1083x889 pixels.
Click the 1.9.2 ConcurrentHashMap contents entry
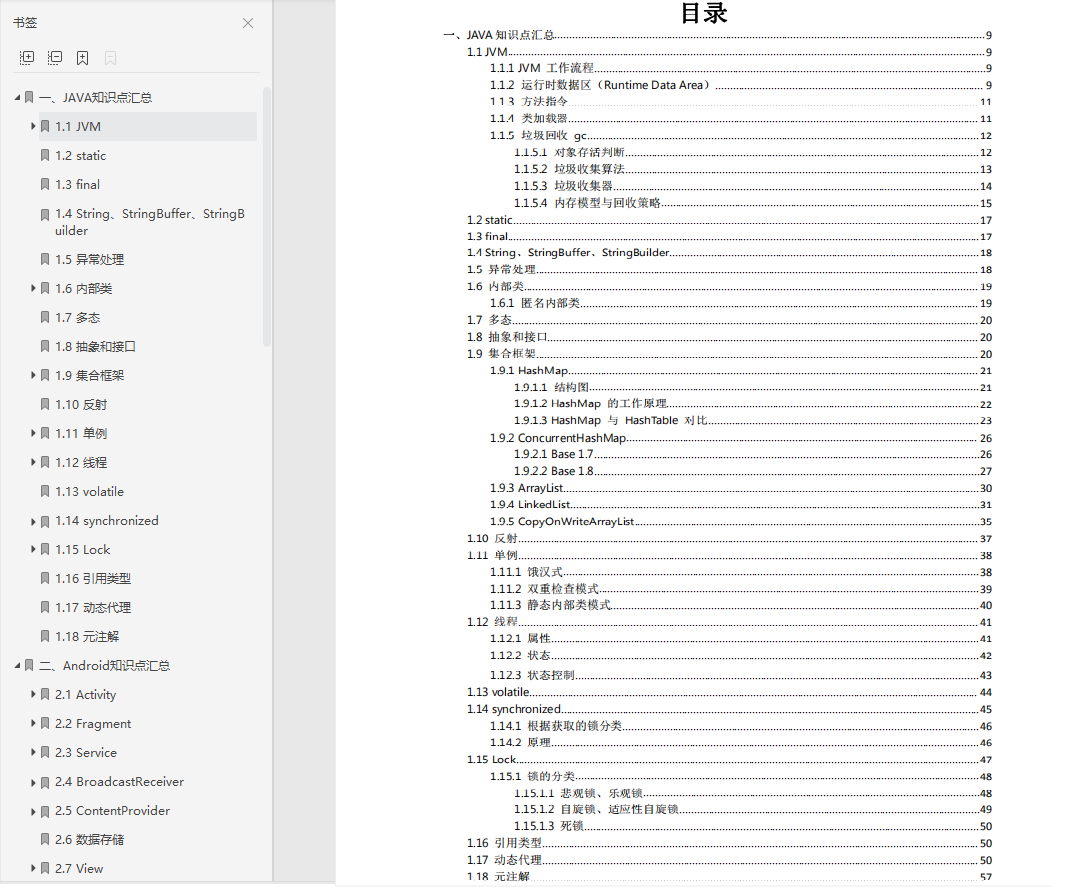[740, 438]
